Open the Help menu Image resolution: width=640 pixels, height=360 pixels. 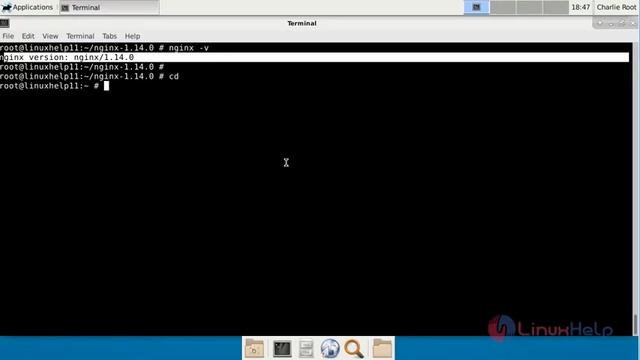click(x=132, y=36)
